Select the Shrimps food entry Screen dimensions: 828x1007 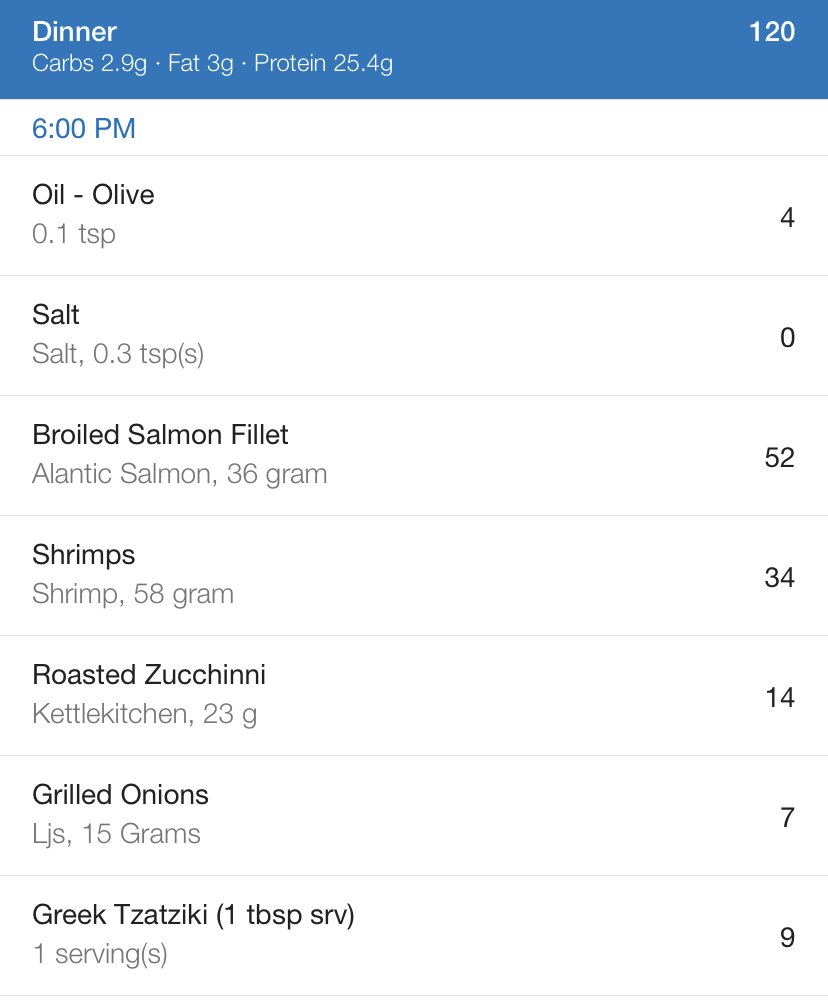pyautogui.click(x=414, y=576)
